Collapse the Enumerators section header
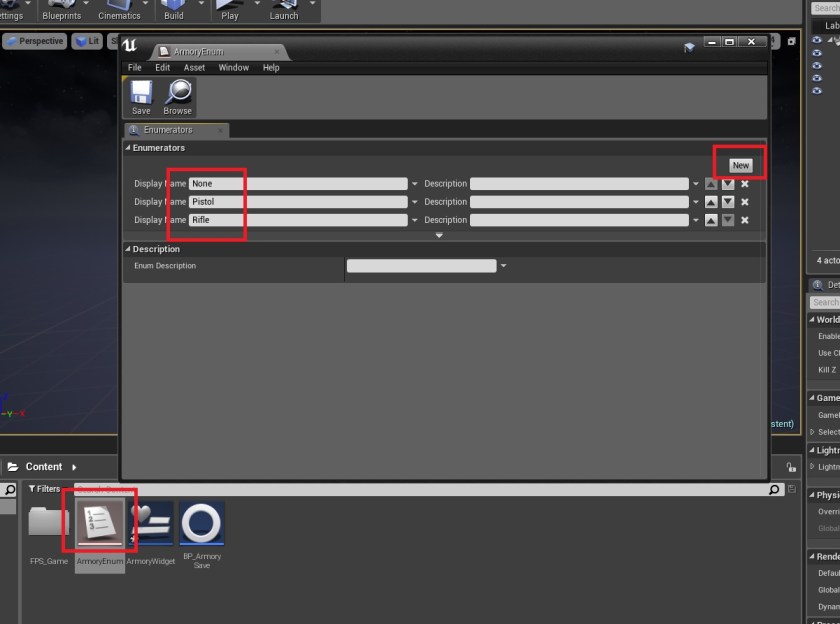This screenshot has height=624, width=840. (x=130, y=147)
